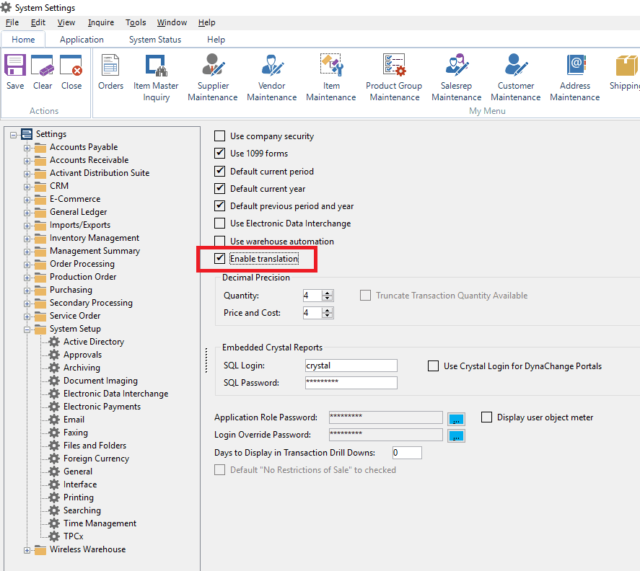Launch Supplier Maintenance icon
This screenshot has height=571, width=640.
(213, 65)
